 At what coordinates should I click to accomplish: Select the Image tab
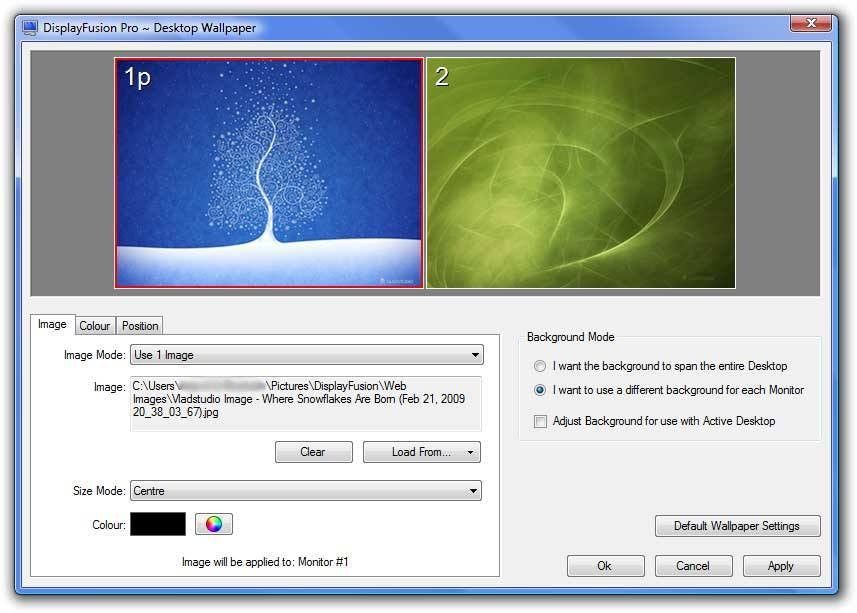point(52,323)
